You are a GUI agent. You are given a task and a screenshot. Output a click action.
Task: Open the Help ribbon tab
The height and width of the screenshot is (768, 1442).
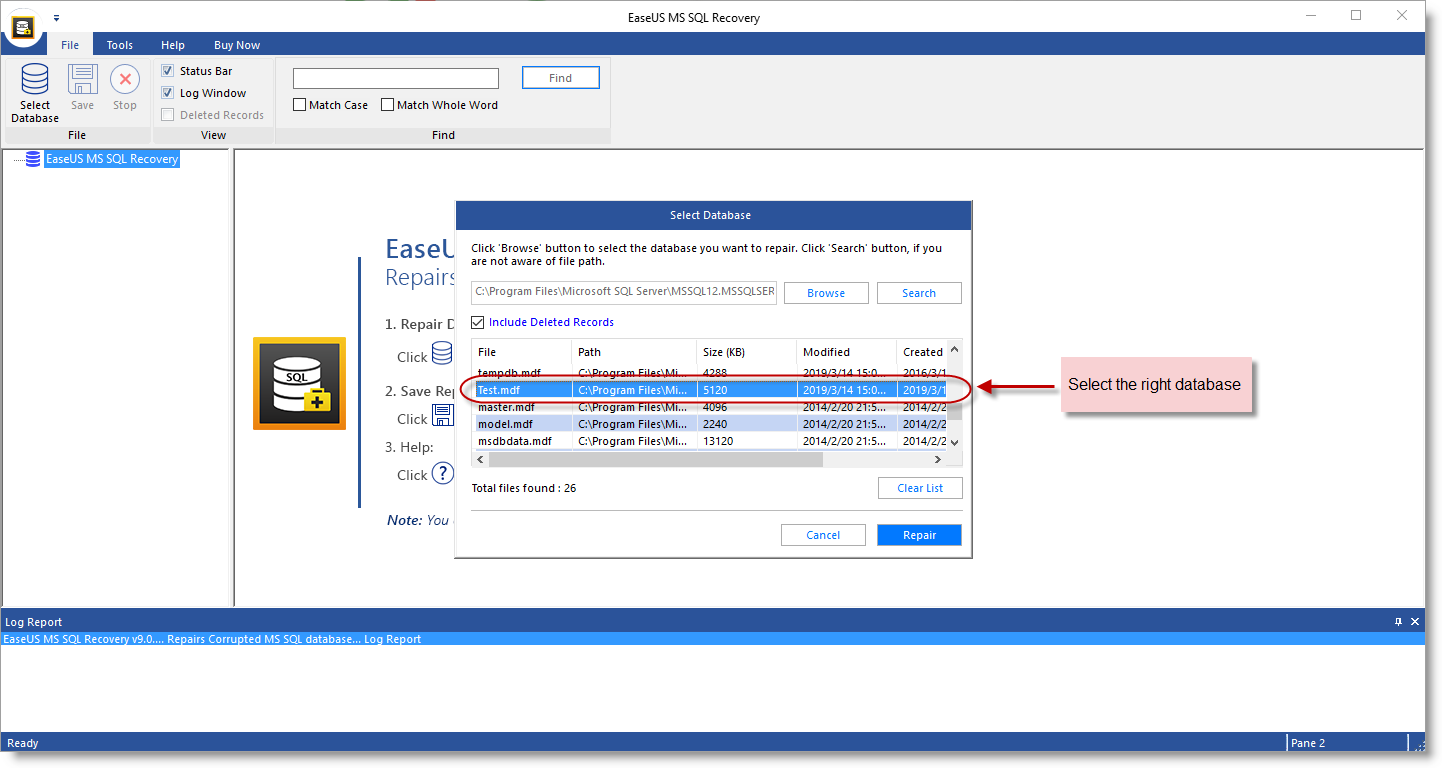tap(173, 45)
